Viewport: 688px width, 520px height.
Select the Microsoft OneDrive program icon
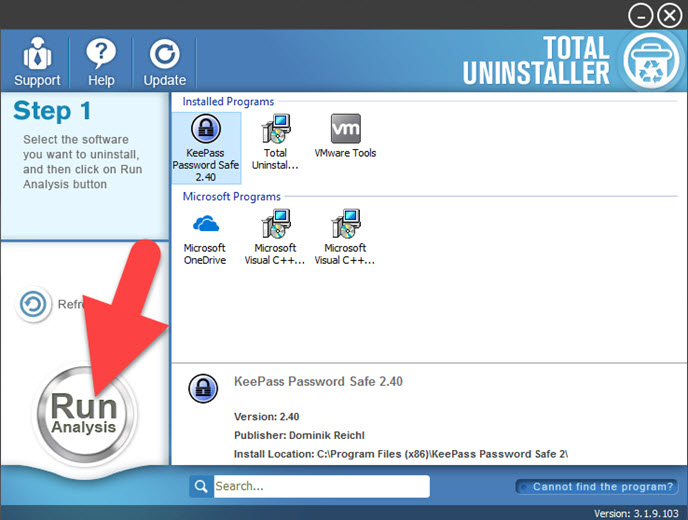(205, 238)
